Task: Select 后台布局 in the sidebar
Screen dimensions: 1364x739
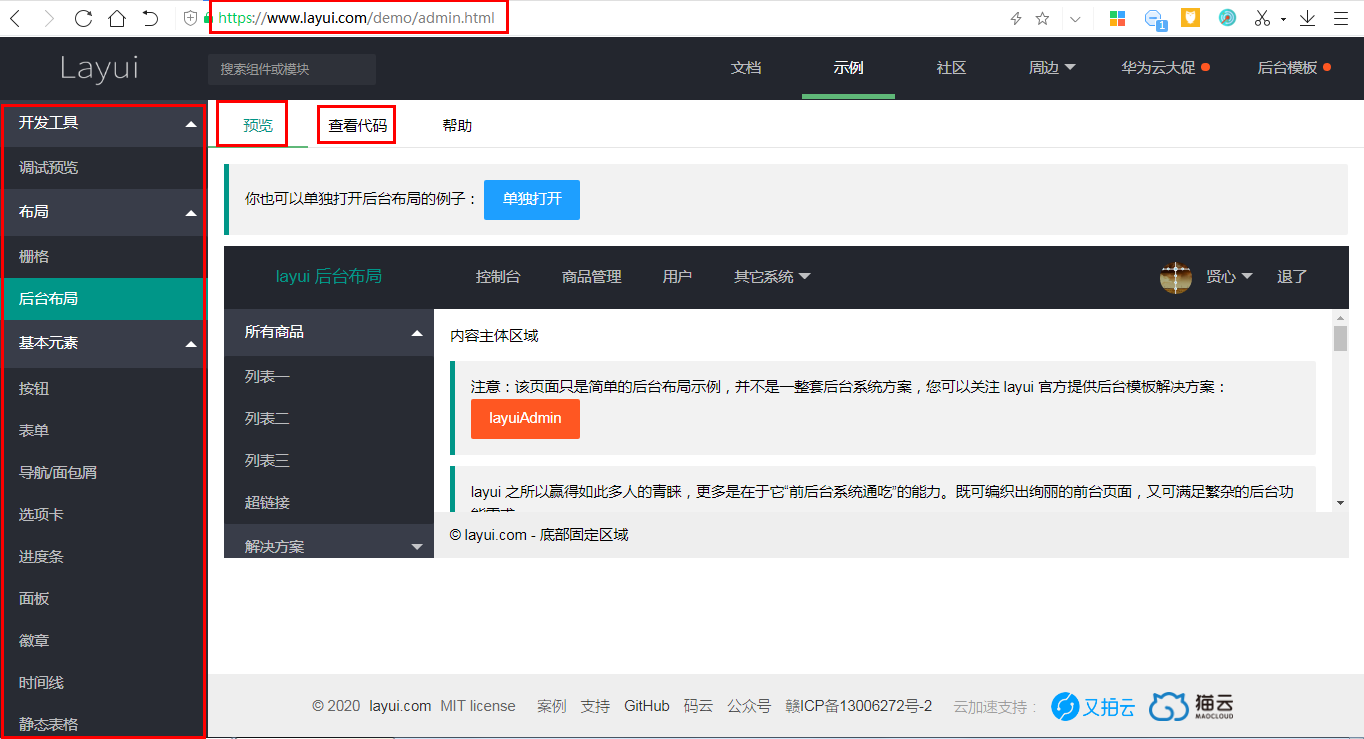Action: click(x=104, y=299)
